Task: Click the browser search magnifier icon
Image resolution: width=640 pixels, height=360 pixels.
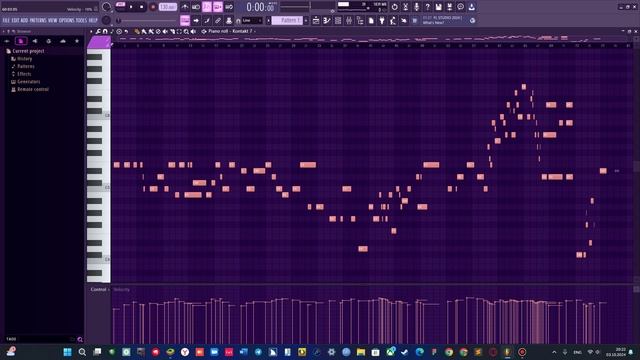Action: [80, 339]
